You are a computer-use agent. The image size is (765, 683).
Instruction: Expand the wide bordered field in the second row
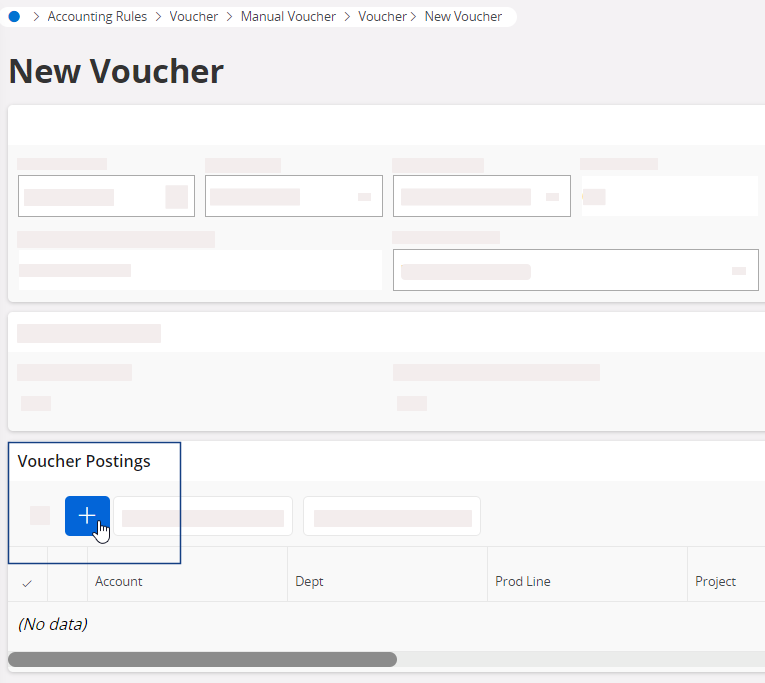click(574, 271)
